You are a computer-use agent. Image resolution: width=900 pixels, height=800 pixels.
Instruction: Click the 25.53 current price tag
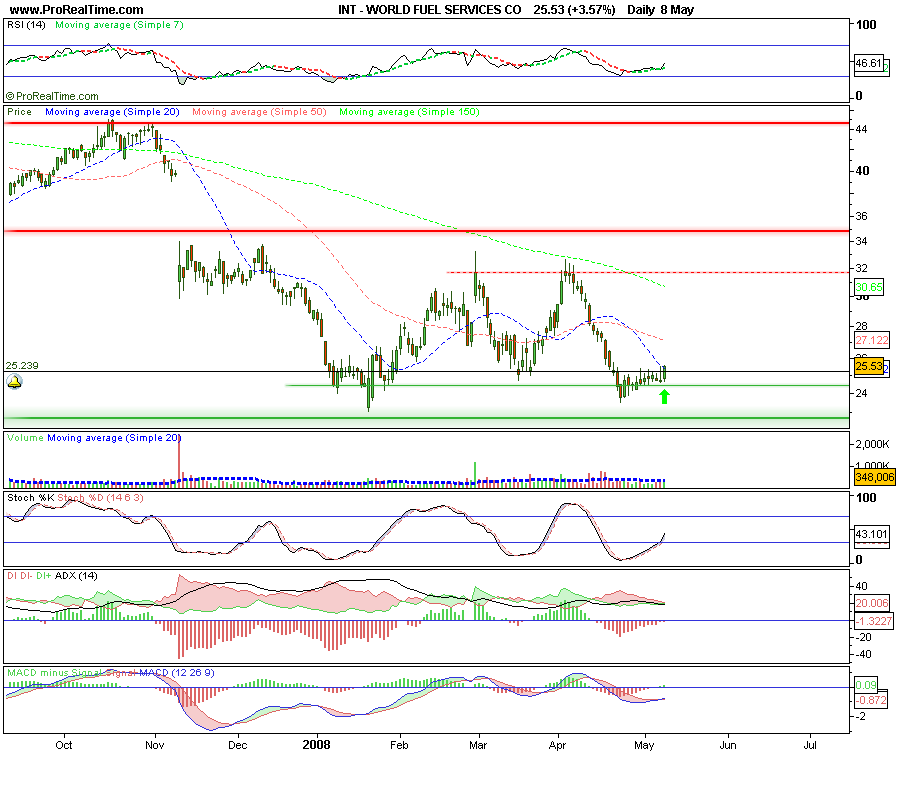(x=869, y=366)
